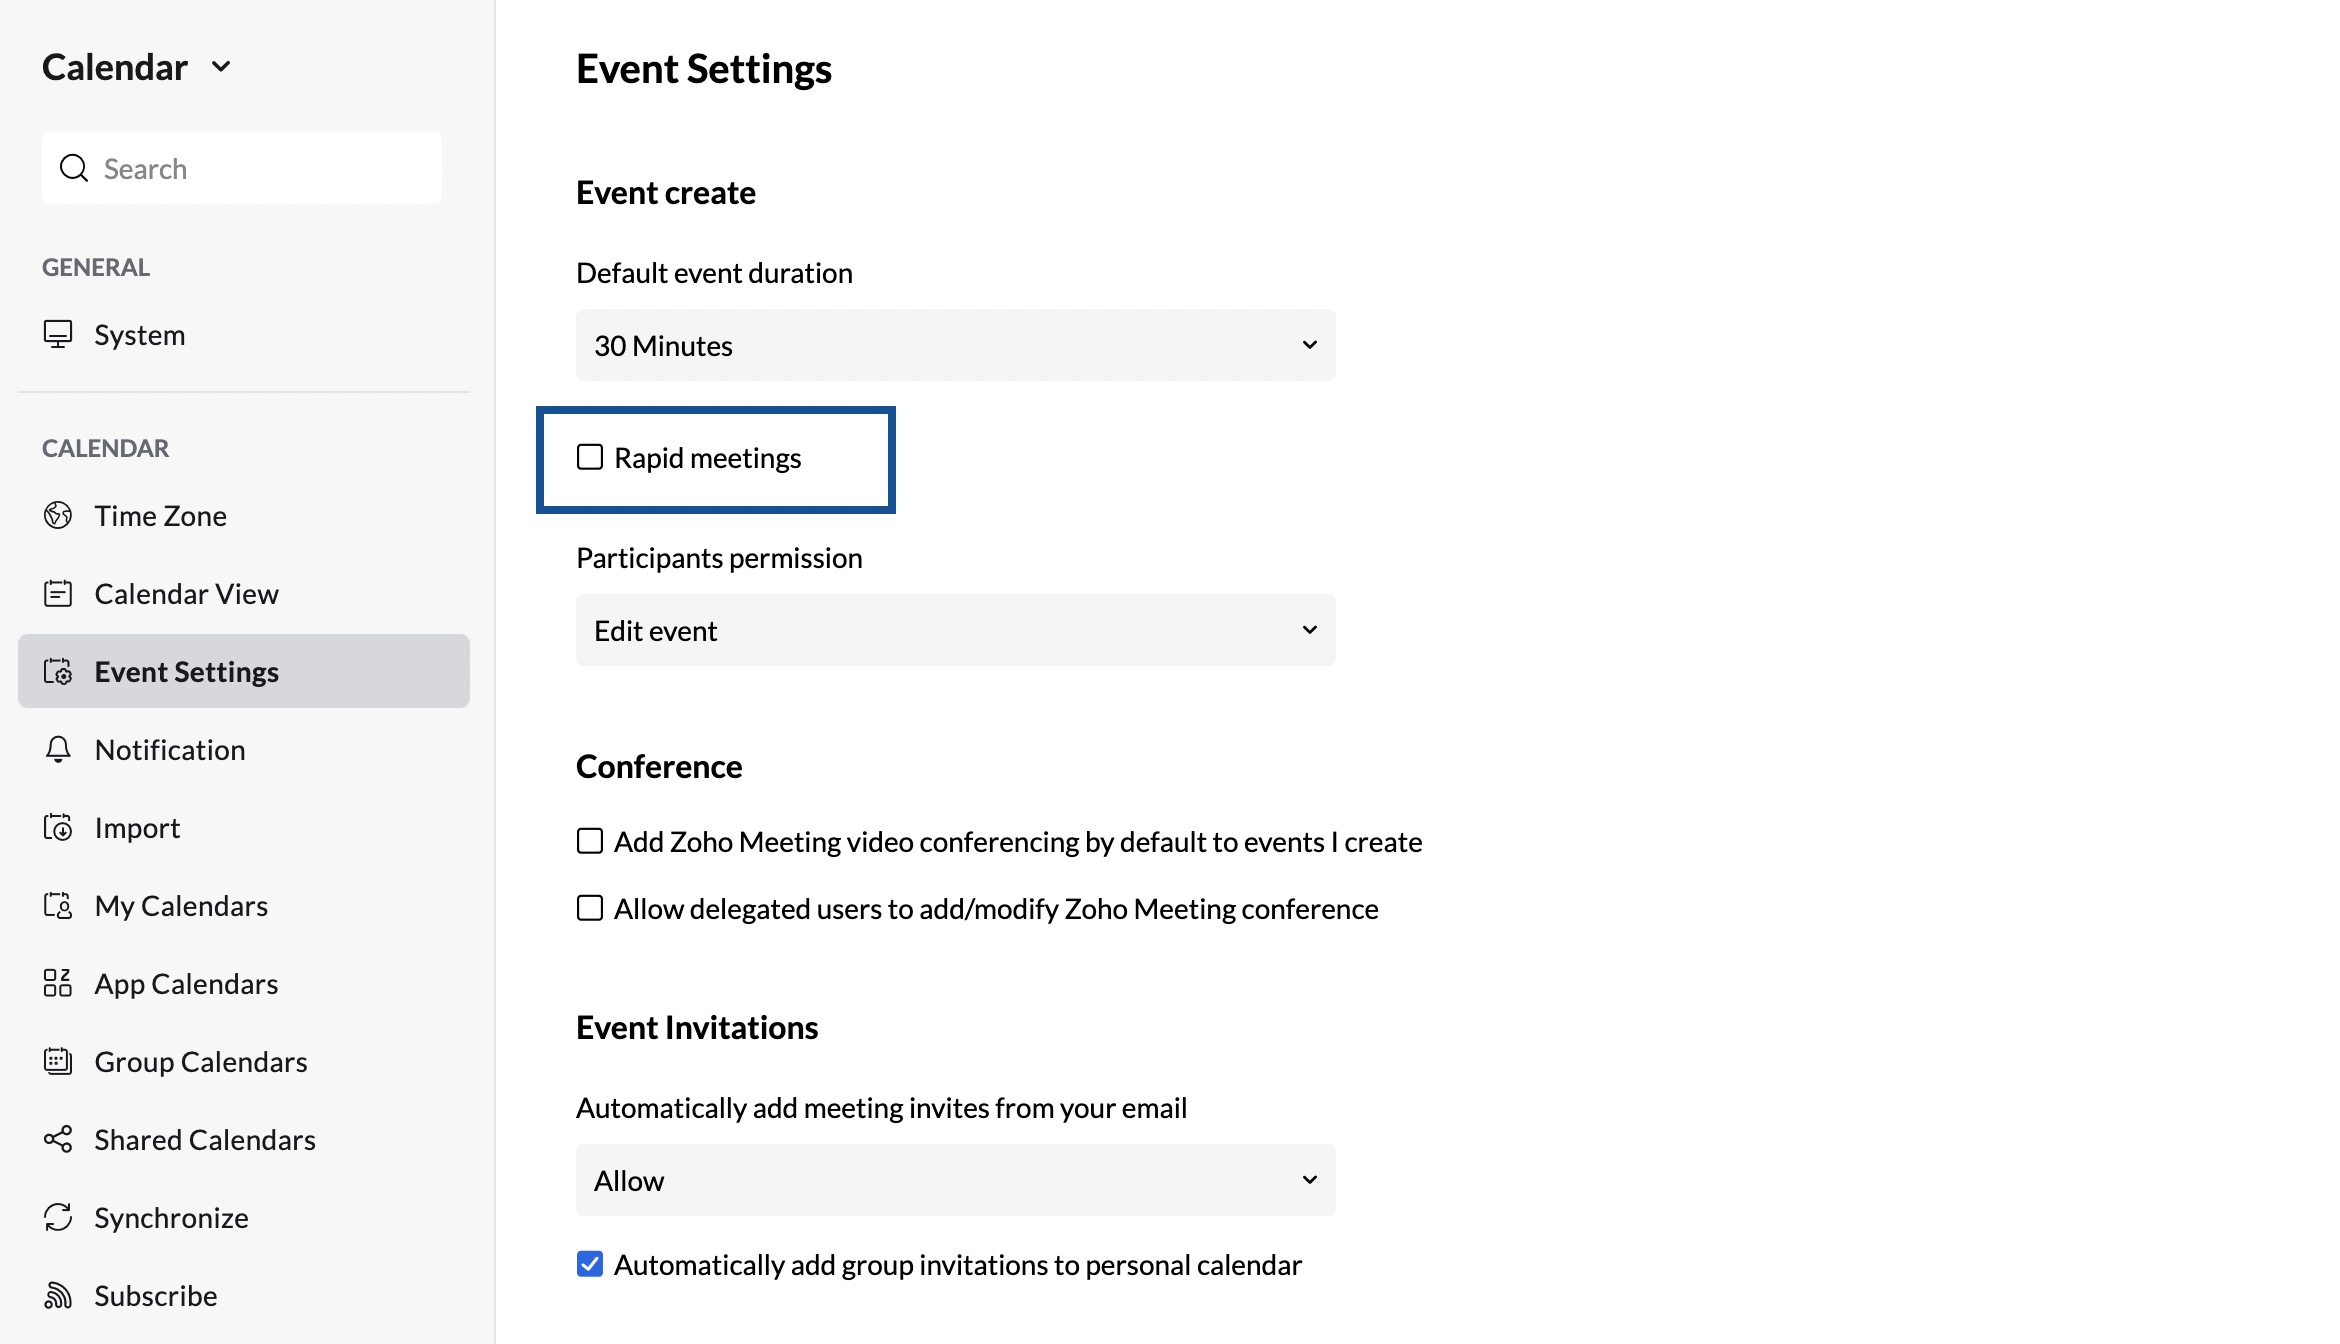Screen dimensions: 2340x1344
Task: Click the Notification bell icon
Action: coord(58,749)
